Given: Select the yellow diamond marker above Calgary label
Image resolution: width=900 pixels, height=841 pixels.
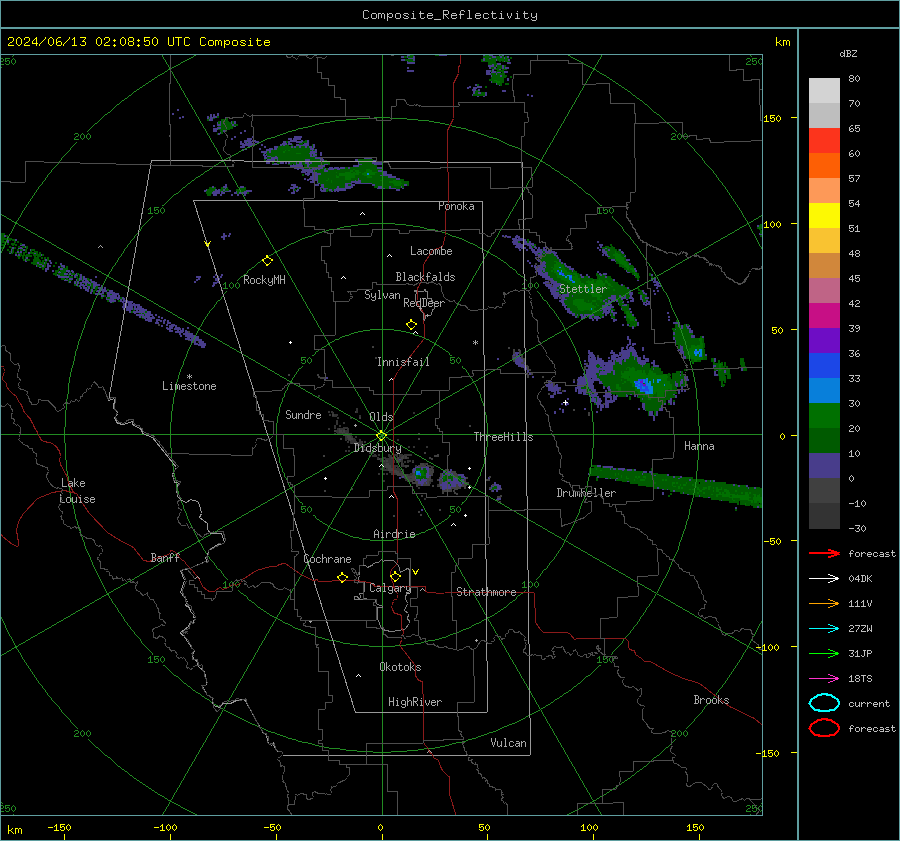Looking at the screenshot, I should click(x=395, y=576).
